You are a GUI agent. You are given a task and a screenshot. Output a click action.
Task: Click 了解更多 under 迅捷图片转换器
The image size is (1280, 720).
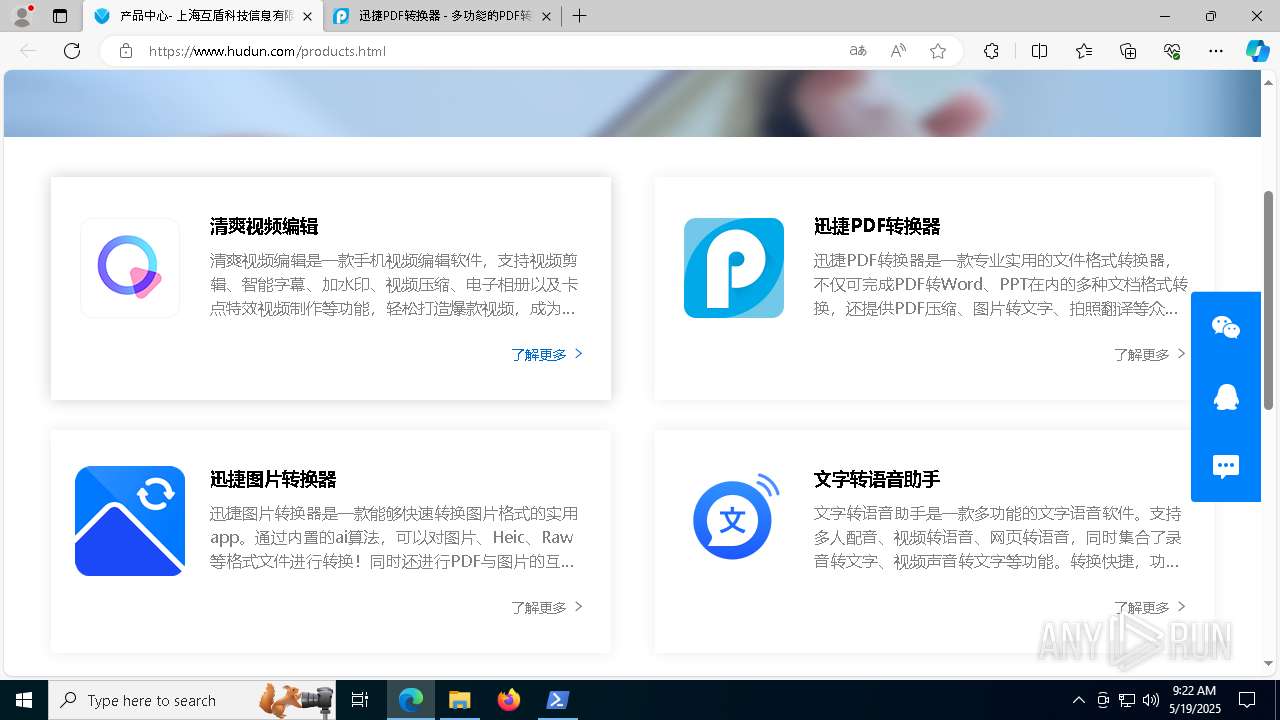[x=547, y=607]
